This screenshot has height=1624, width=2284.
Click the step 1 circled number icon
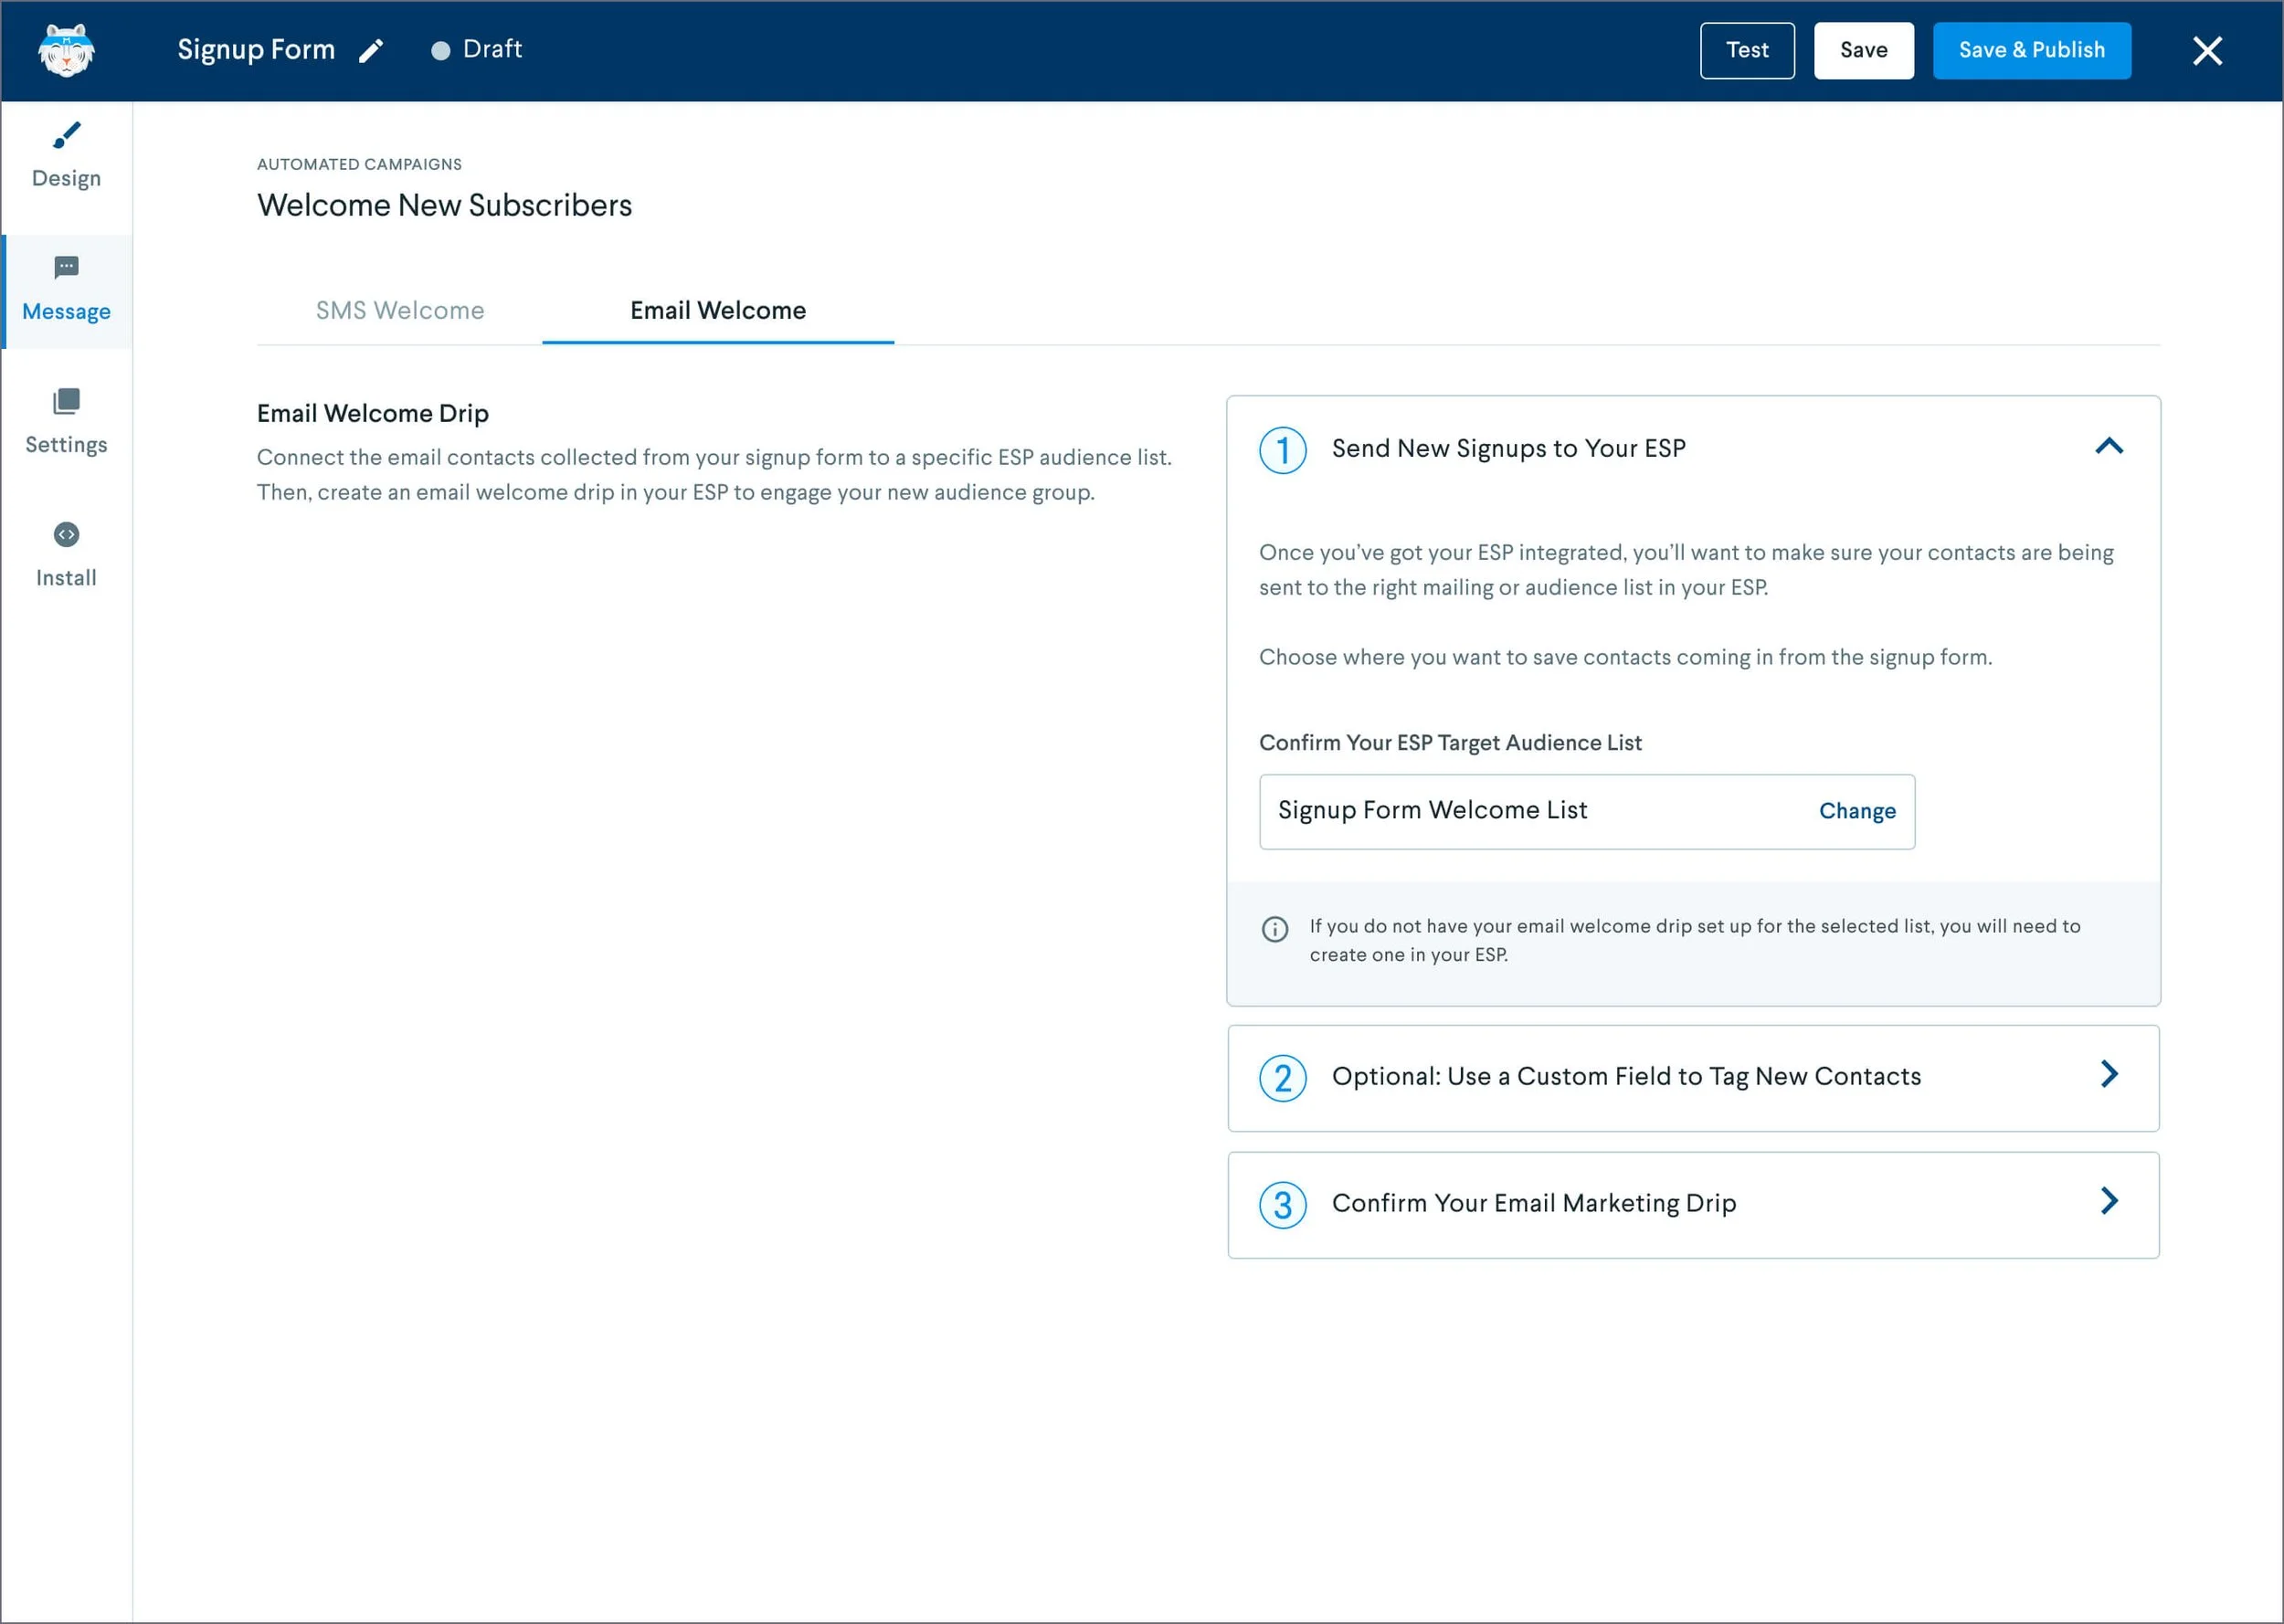(x=1282, y=450)
